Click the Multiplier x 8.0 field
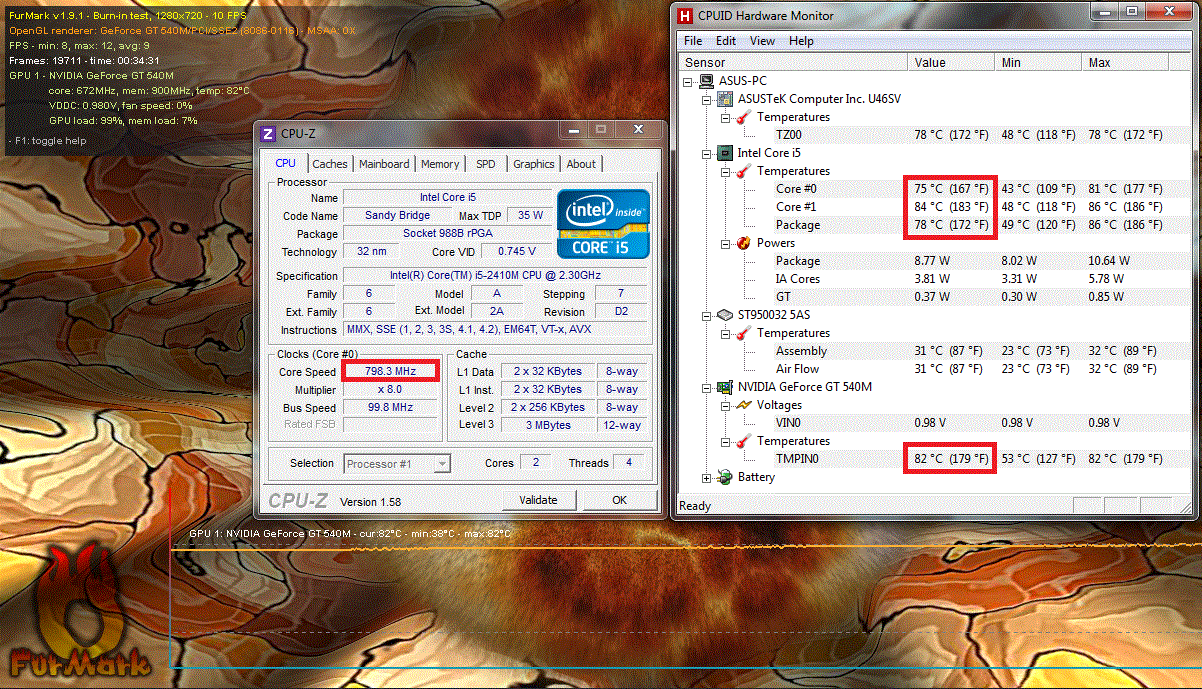This screenshot has width=1202, height=689. click(x=391, y=389)
